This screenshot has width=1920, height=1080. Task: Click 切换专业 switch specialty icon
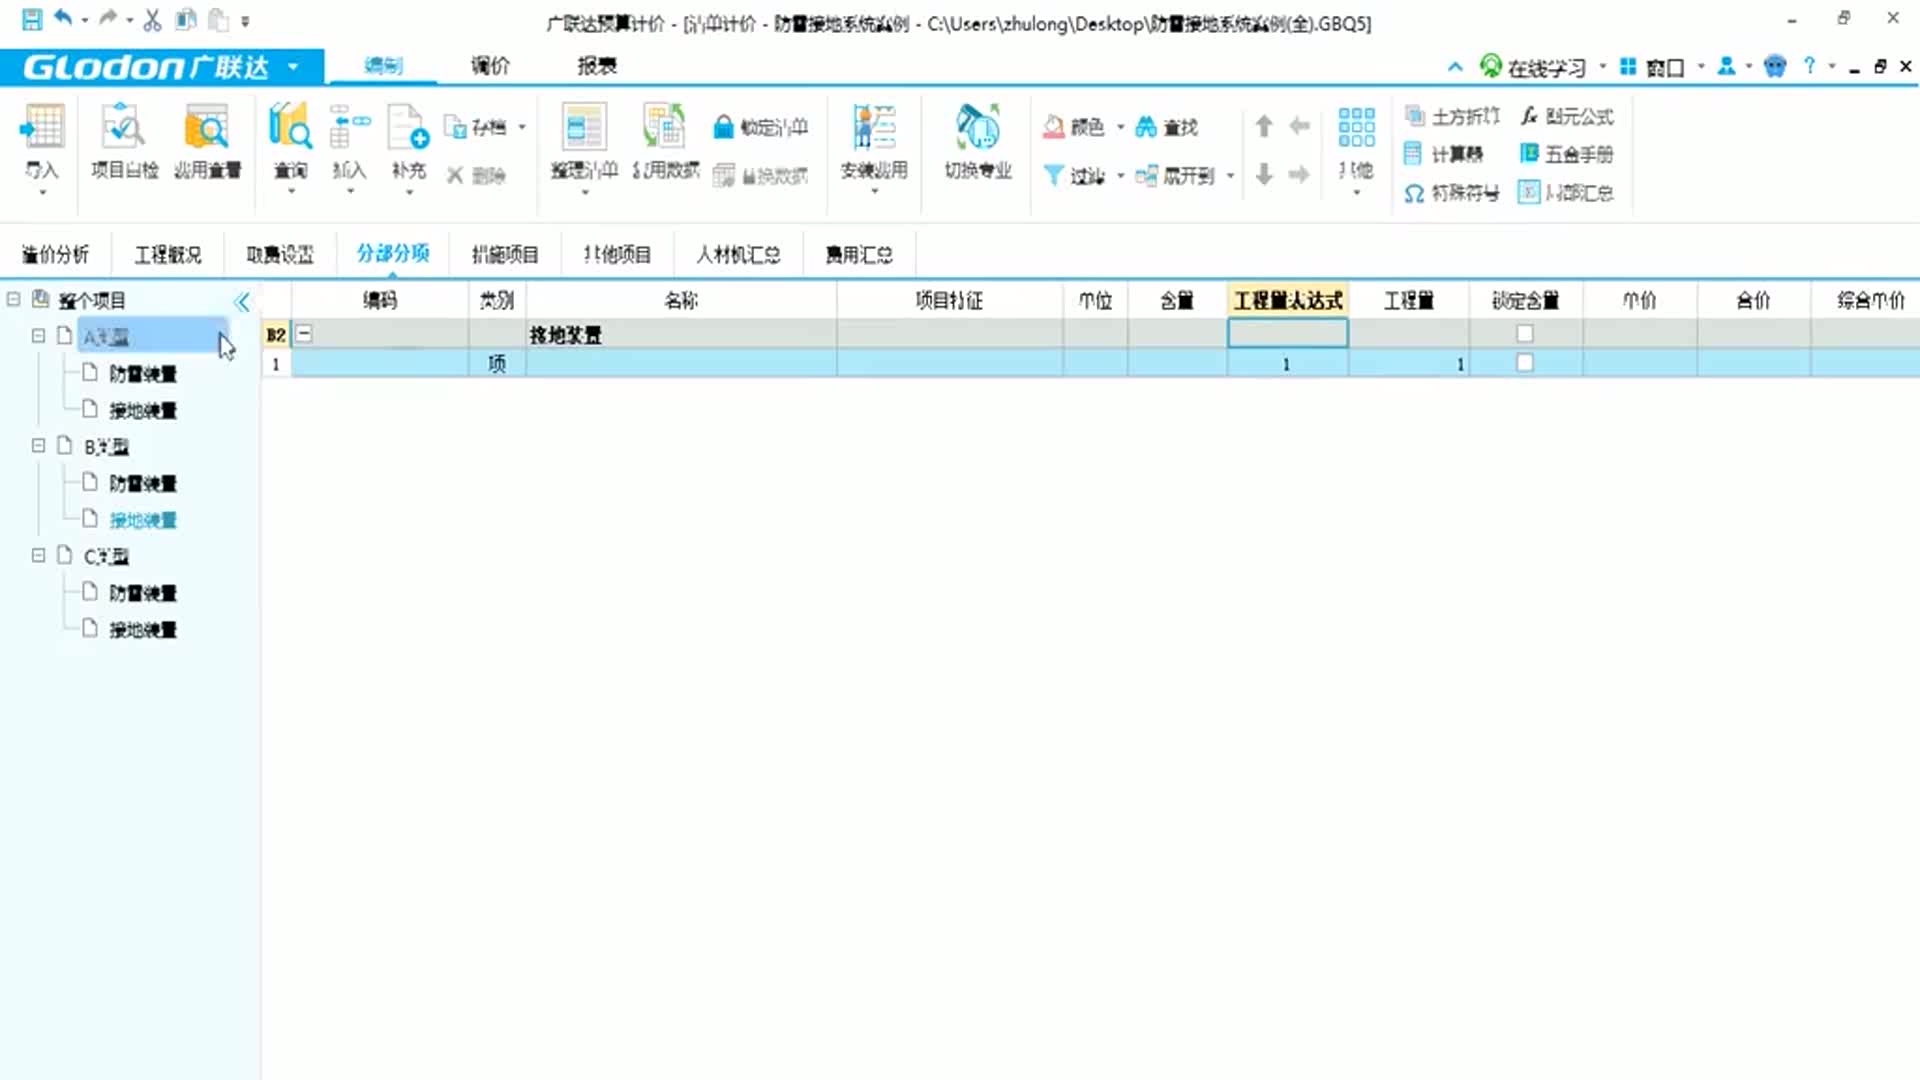[977, 128]
